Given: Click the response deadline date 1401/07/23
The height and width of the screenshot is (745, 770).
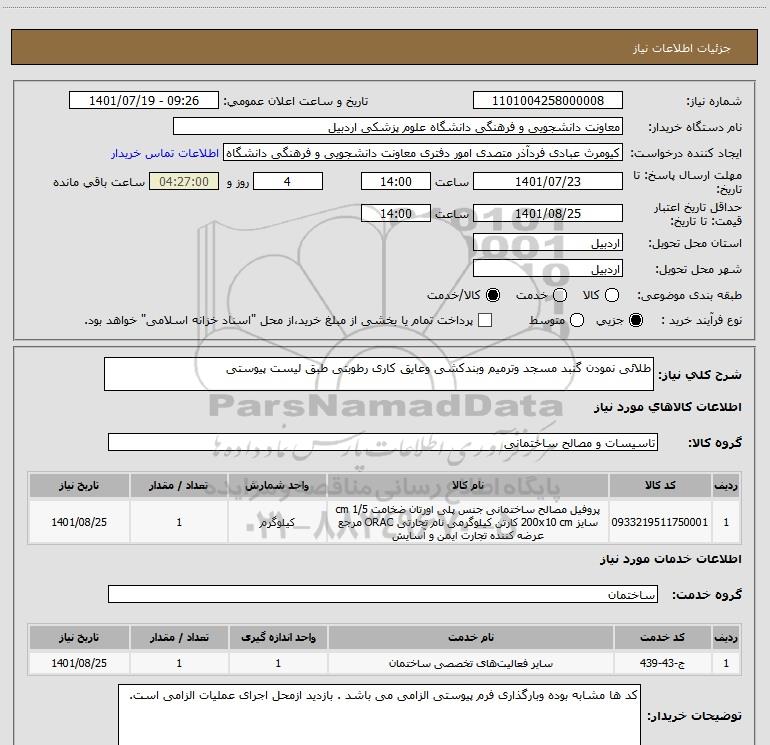Looking at the screenshot, I should (x=548, y=181).
